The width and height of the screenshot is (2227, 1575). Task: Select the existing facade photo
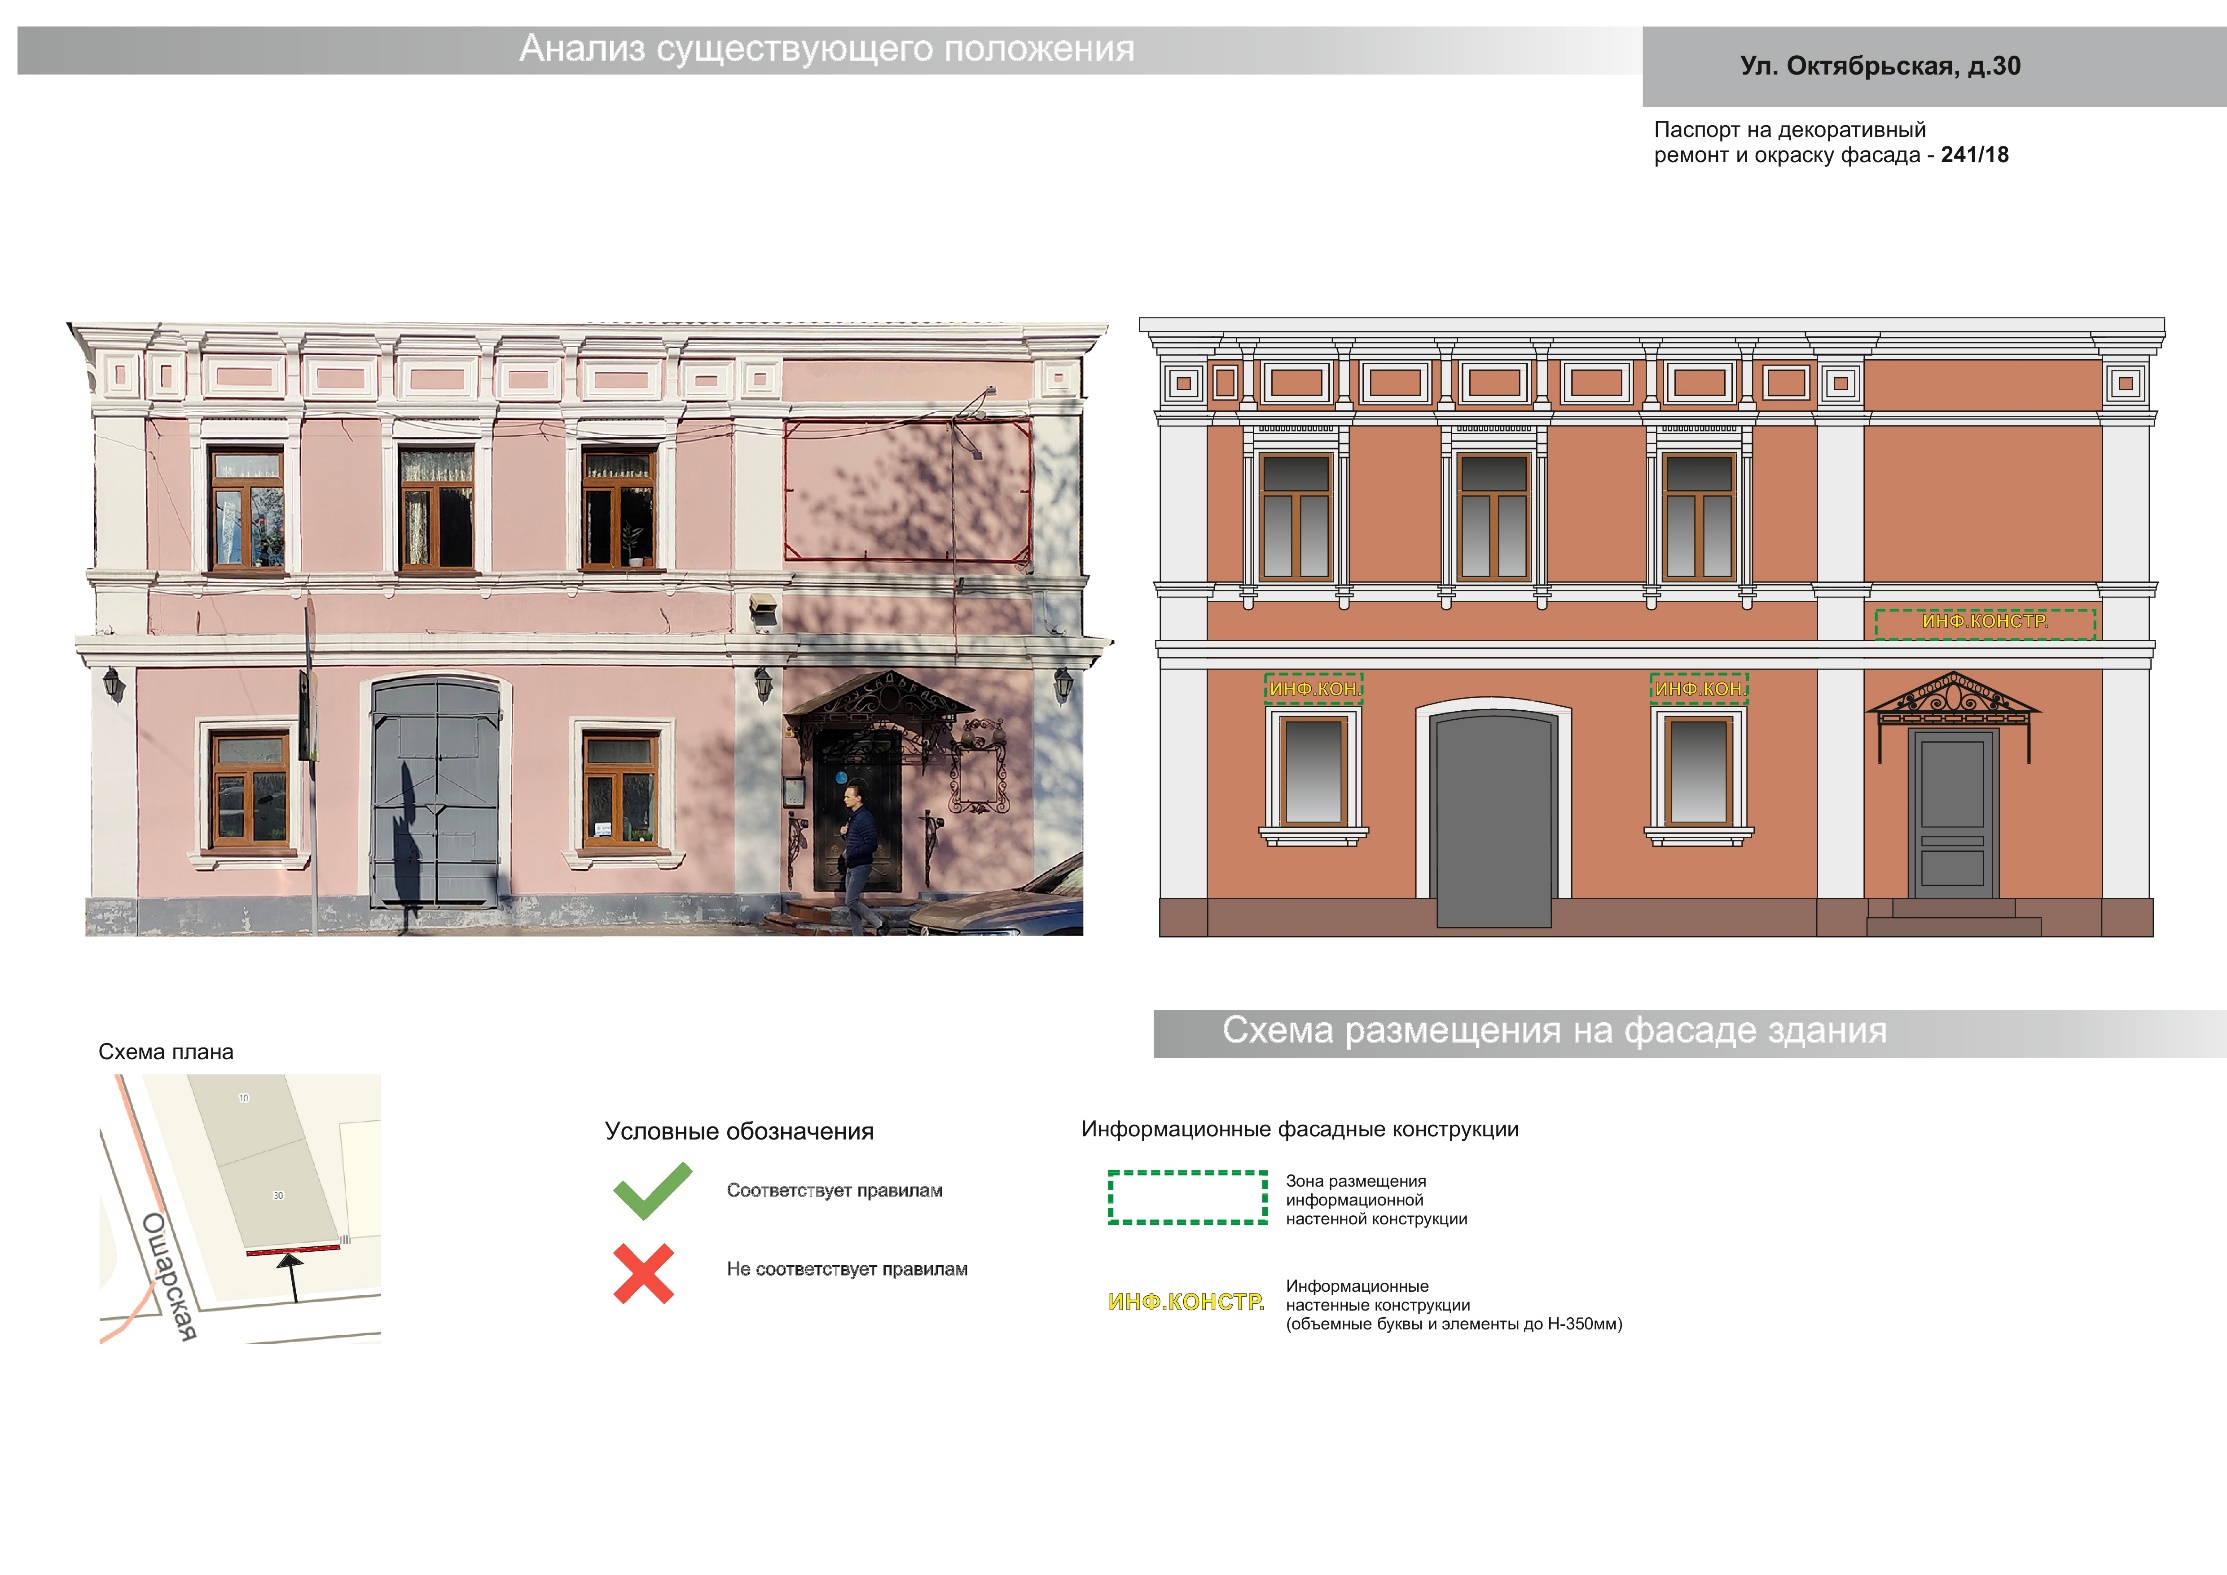point(590,628)
